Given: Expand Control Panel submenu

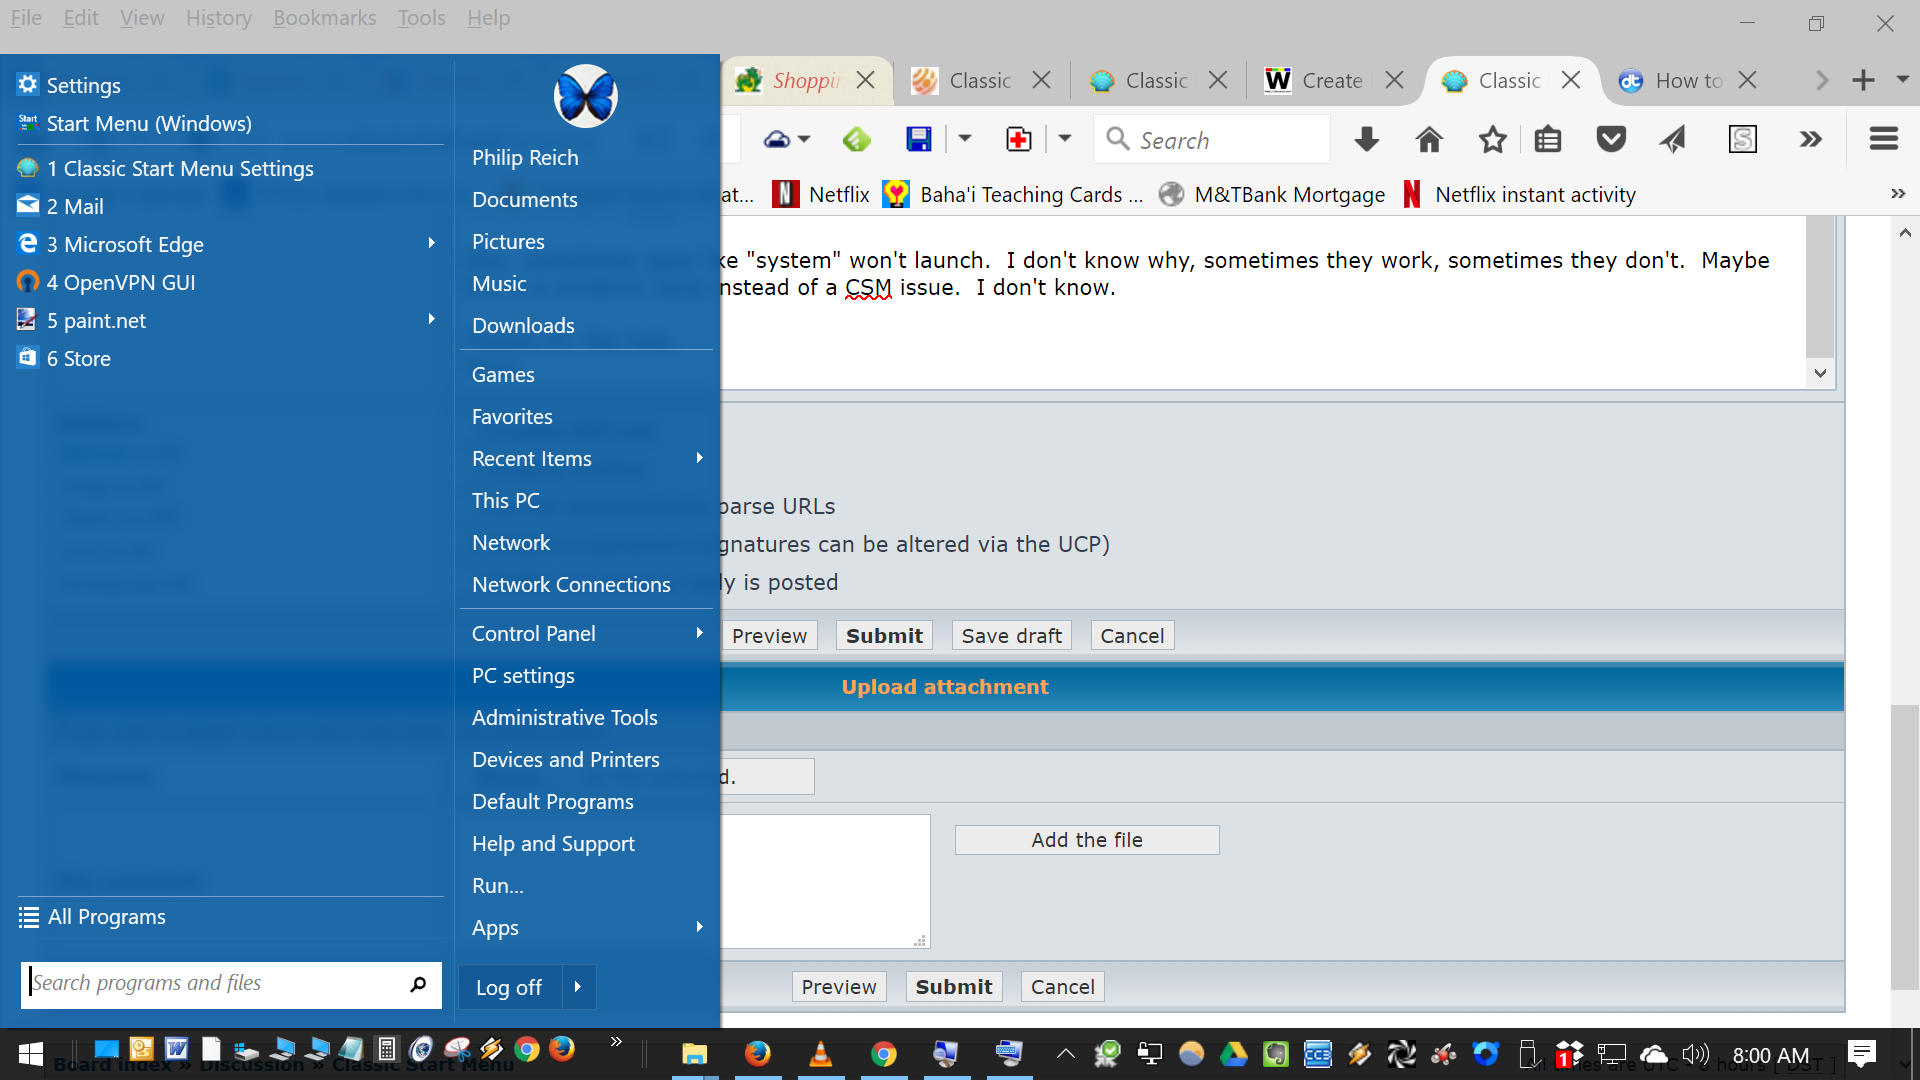Looking at the screenshot, I should point(699,633).
